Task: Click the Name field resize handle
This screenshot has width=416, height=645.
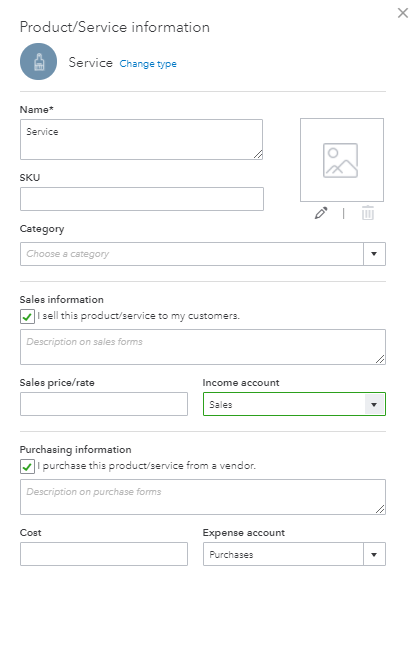Action: (258, 154)
